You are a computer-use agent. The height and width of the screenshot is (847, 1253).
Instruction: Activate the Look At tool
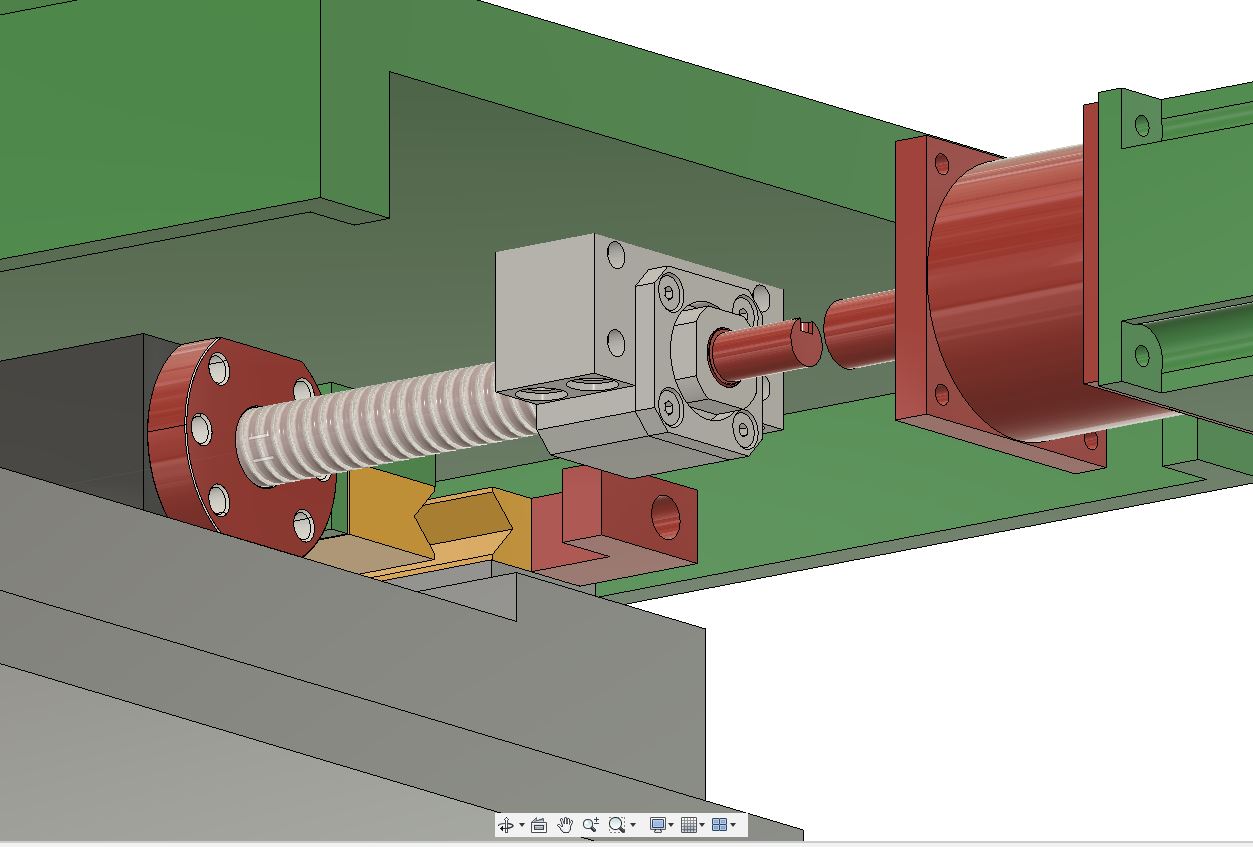coord(539,825)
